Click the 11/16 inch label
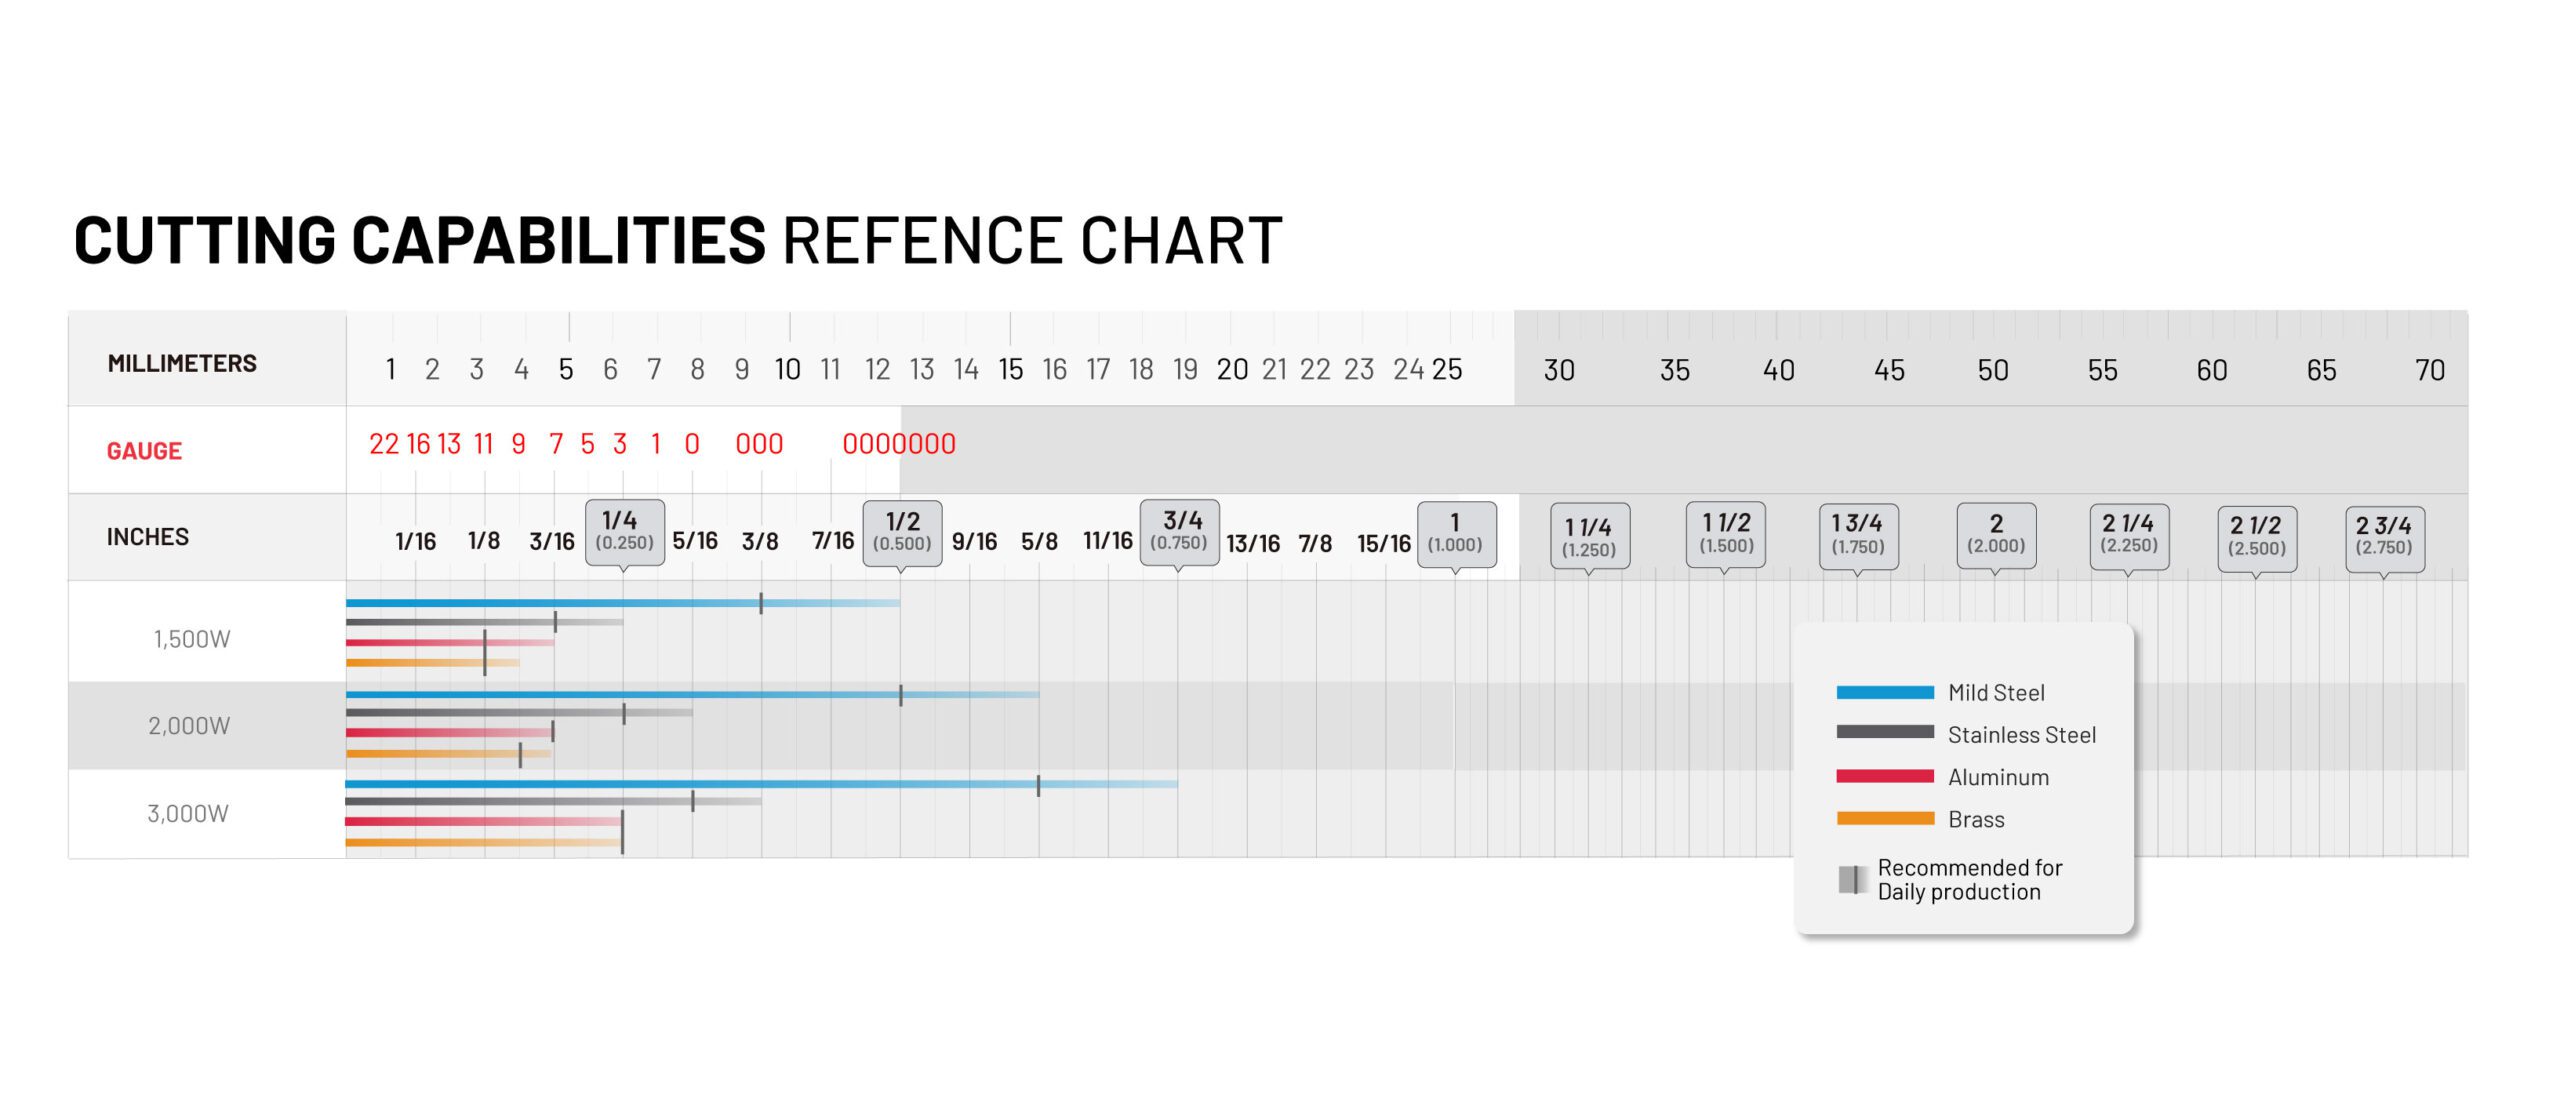 (1108, 541)
